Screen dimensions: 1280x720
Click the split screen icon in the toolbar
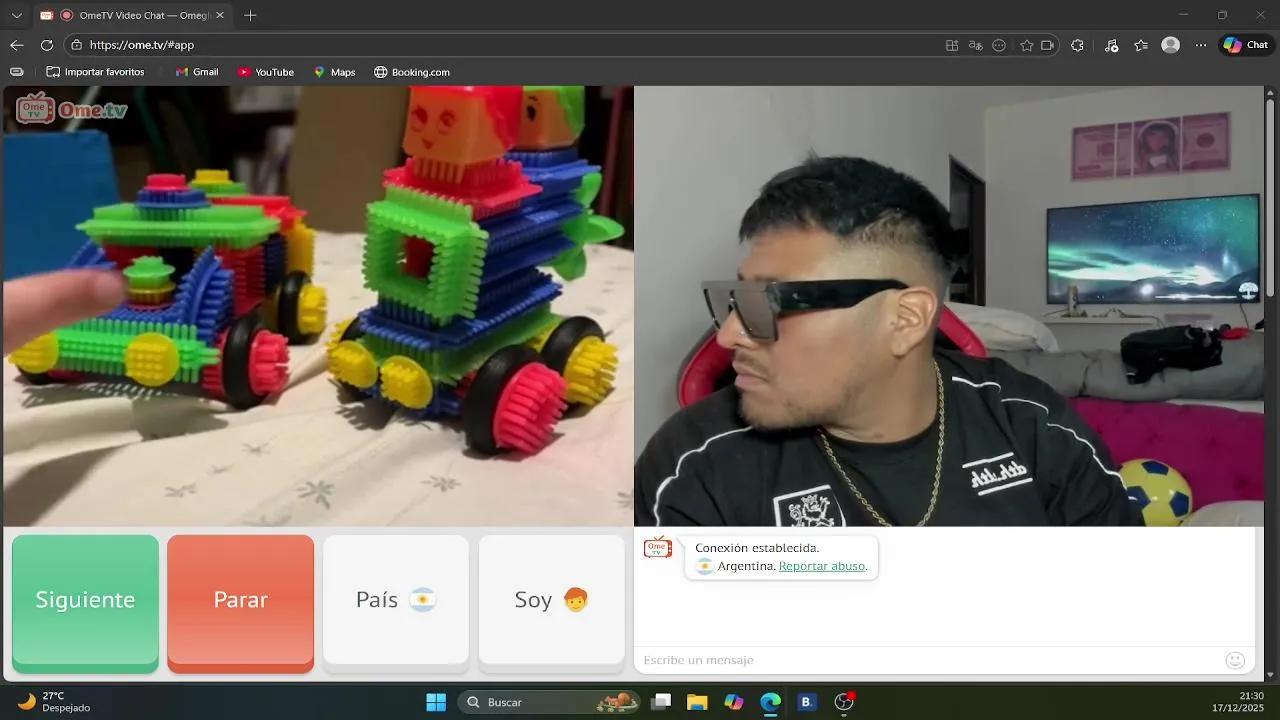(952, 45)
